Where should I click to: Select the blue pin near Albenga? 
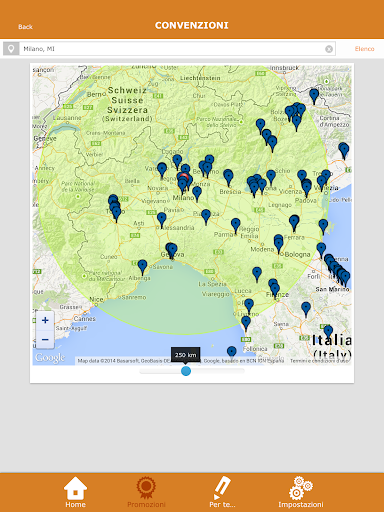pos(142,267)
